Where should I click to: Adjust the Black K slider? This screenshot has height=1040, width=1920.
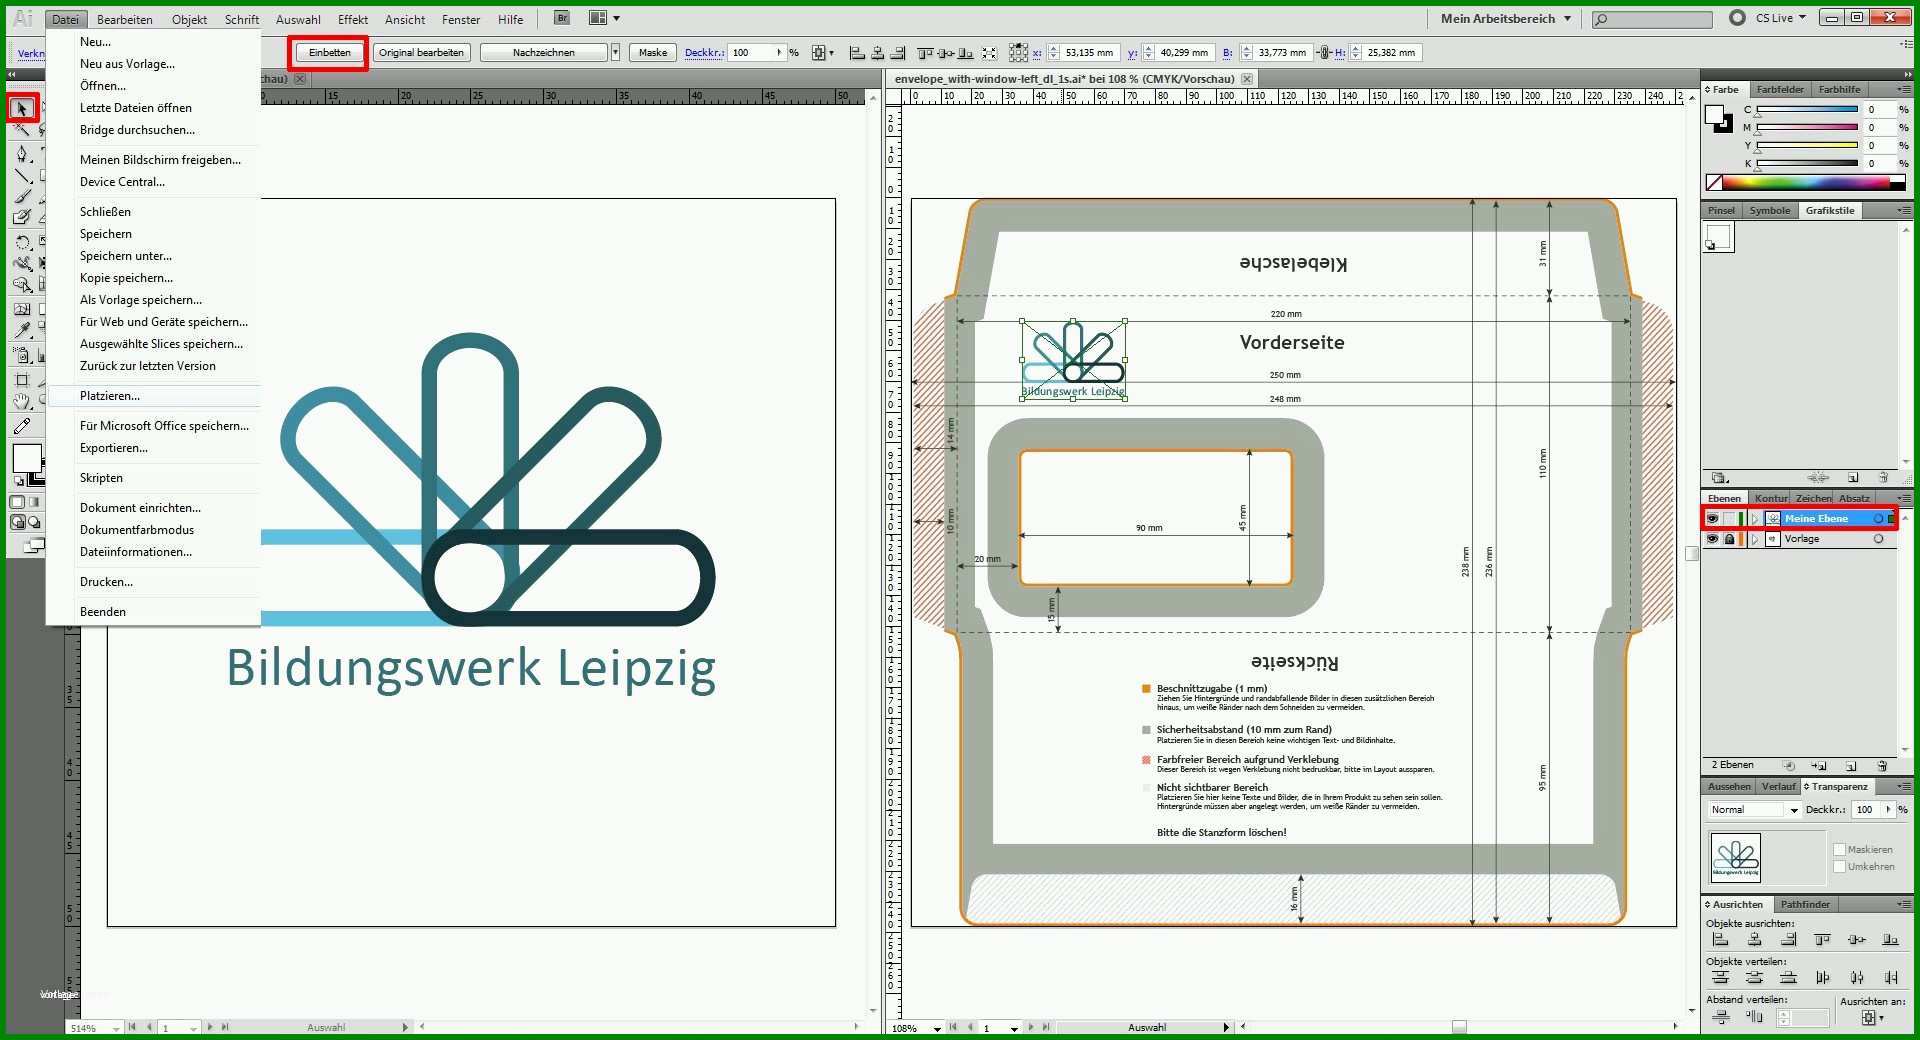click(x=1806, y=163)
